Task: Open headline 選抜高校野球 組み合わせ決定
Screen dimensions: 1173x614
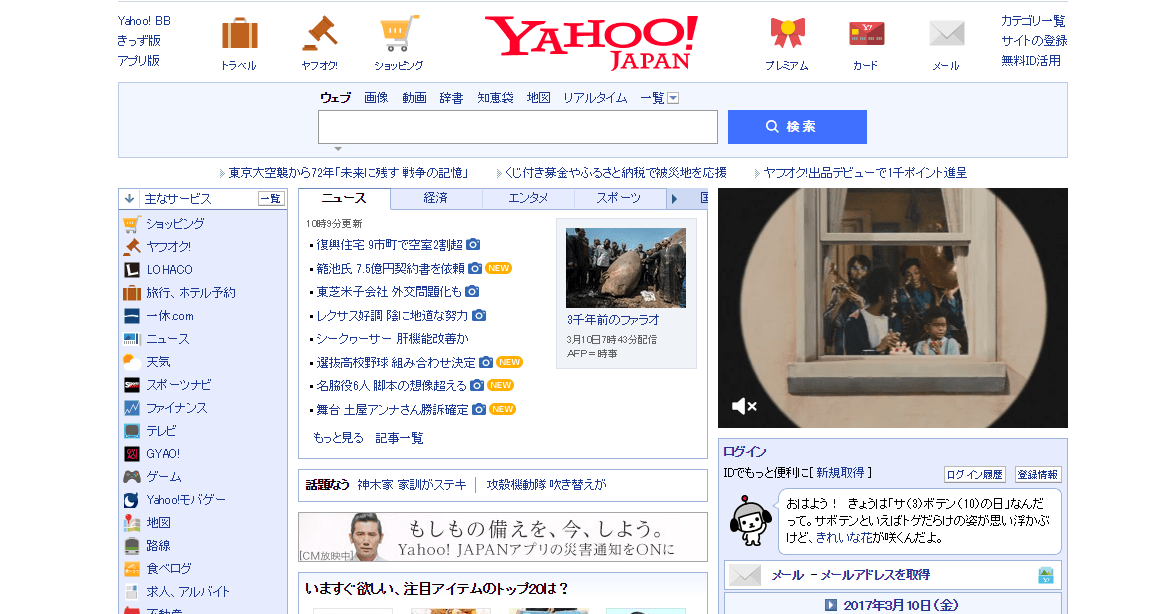Action: (396, 363)
